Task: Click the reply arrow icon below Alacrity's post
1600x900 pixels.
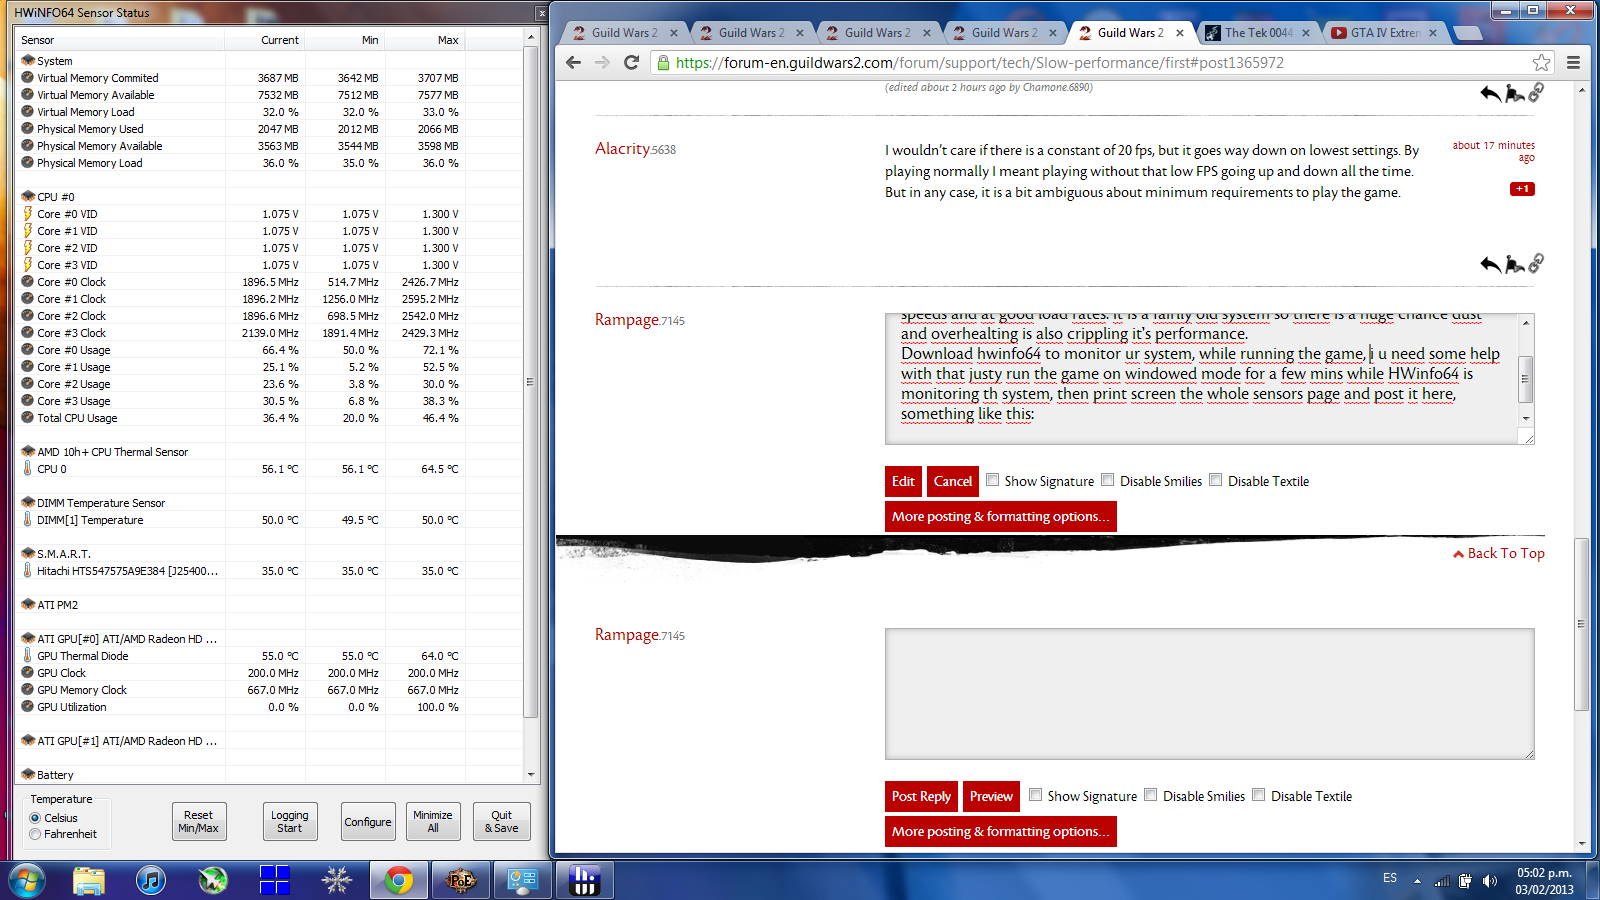Action: coord(1490,264)
